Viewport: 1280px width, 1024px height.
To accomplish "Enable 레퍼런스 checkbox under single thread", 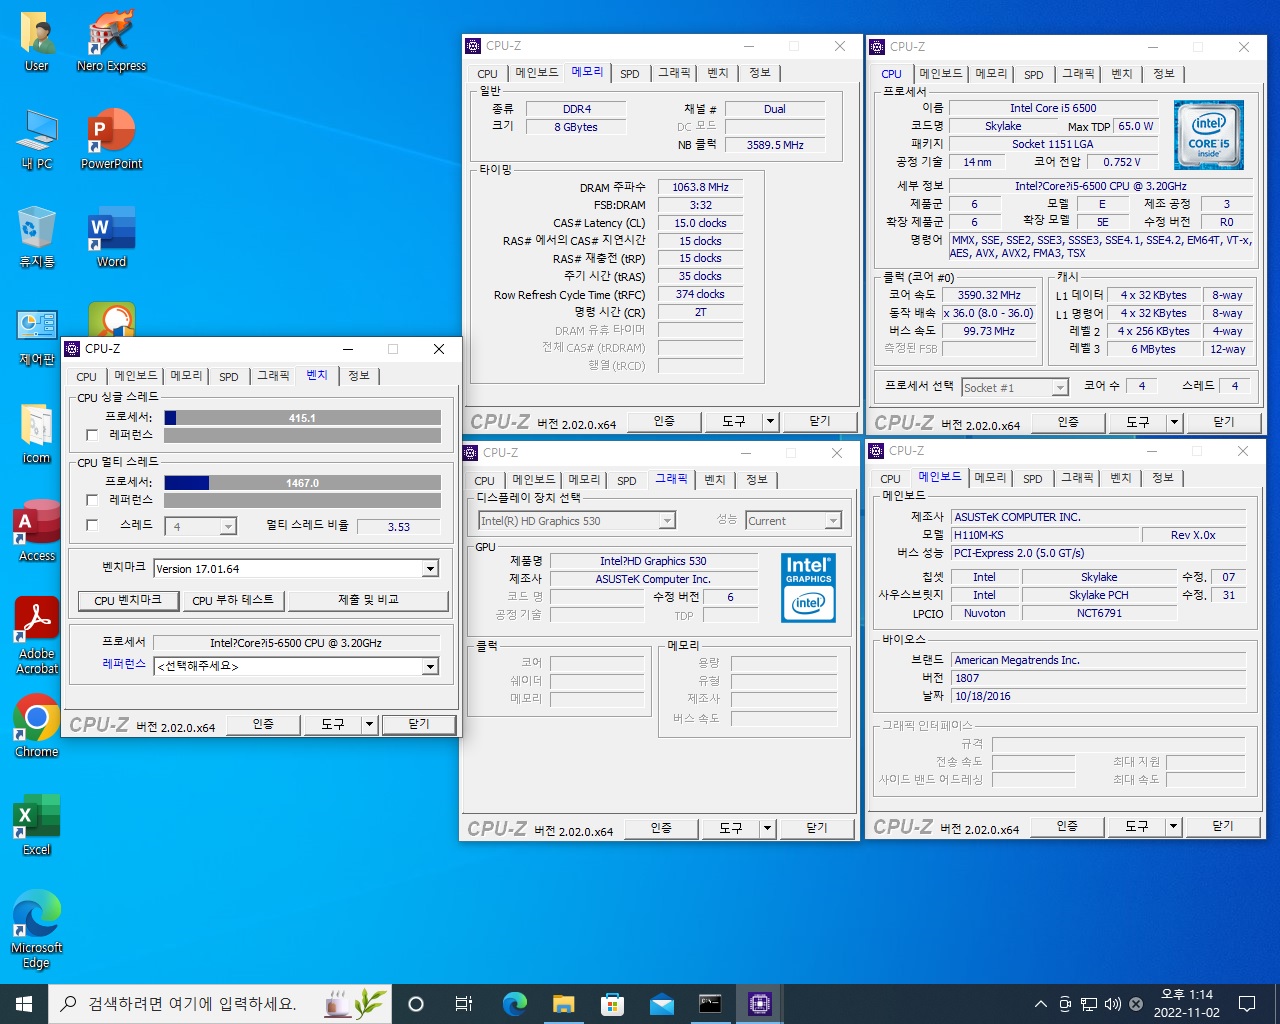I will pyautogui.click(x=92, y=435).
